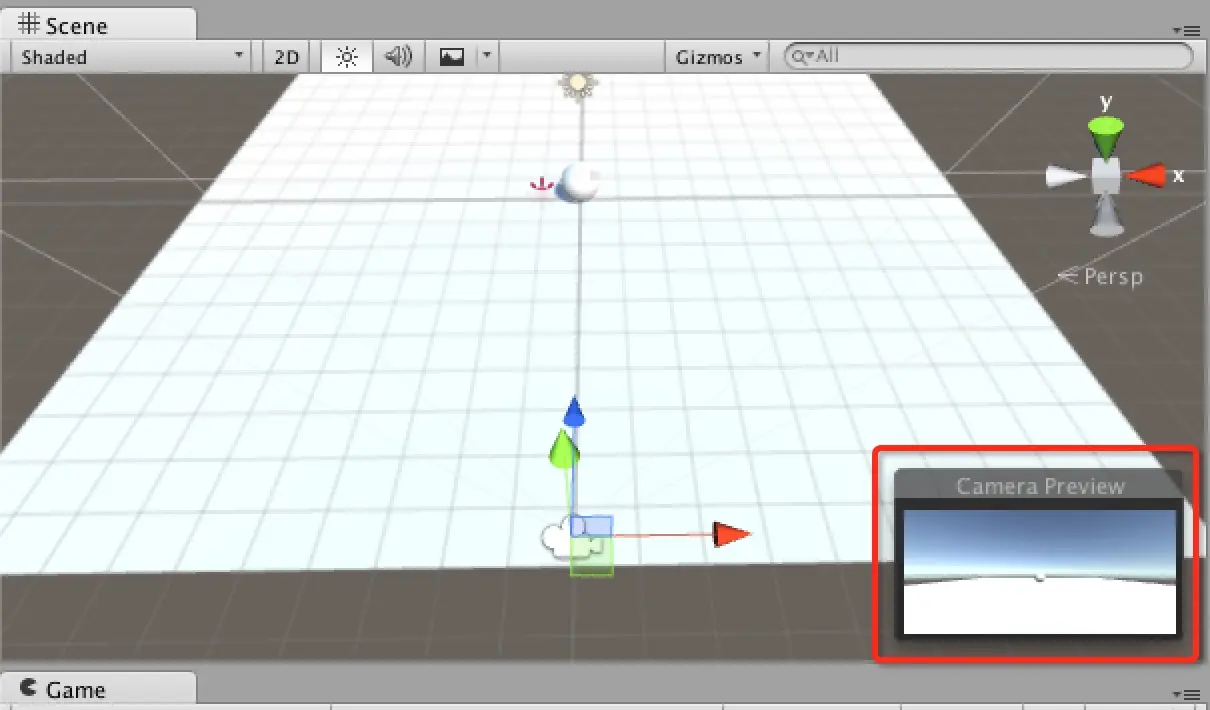Click the green Y axis move arrow
This screenshot has width=1210, height=710.
565,448
